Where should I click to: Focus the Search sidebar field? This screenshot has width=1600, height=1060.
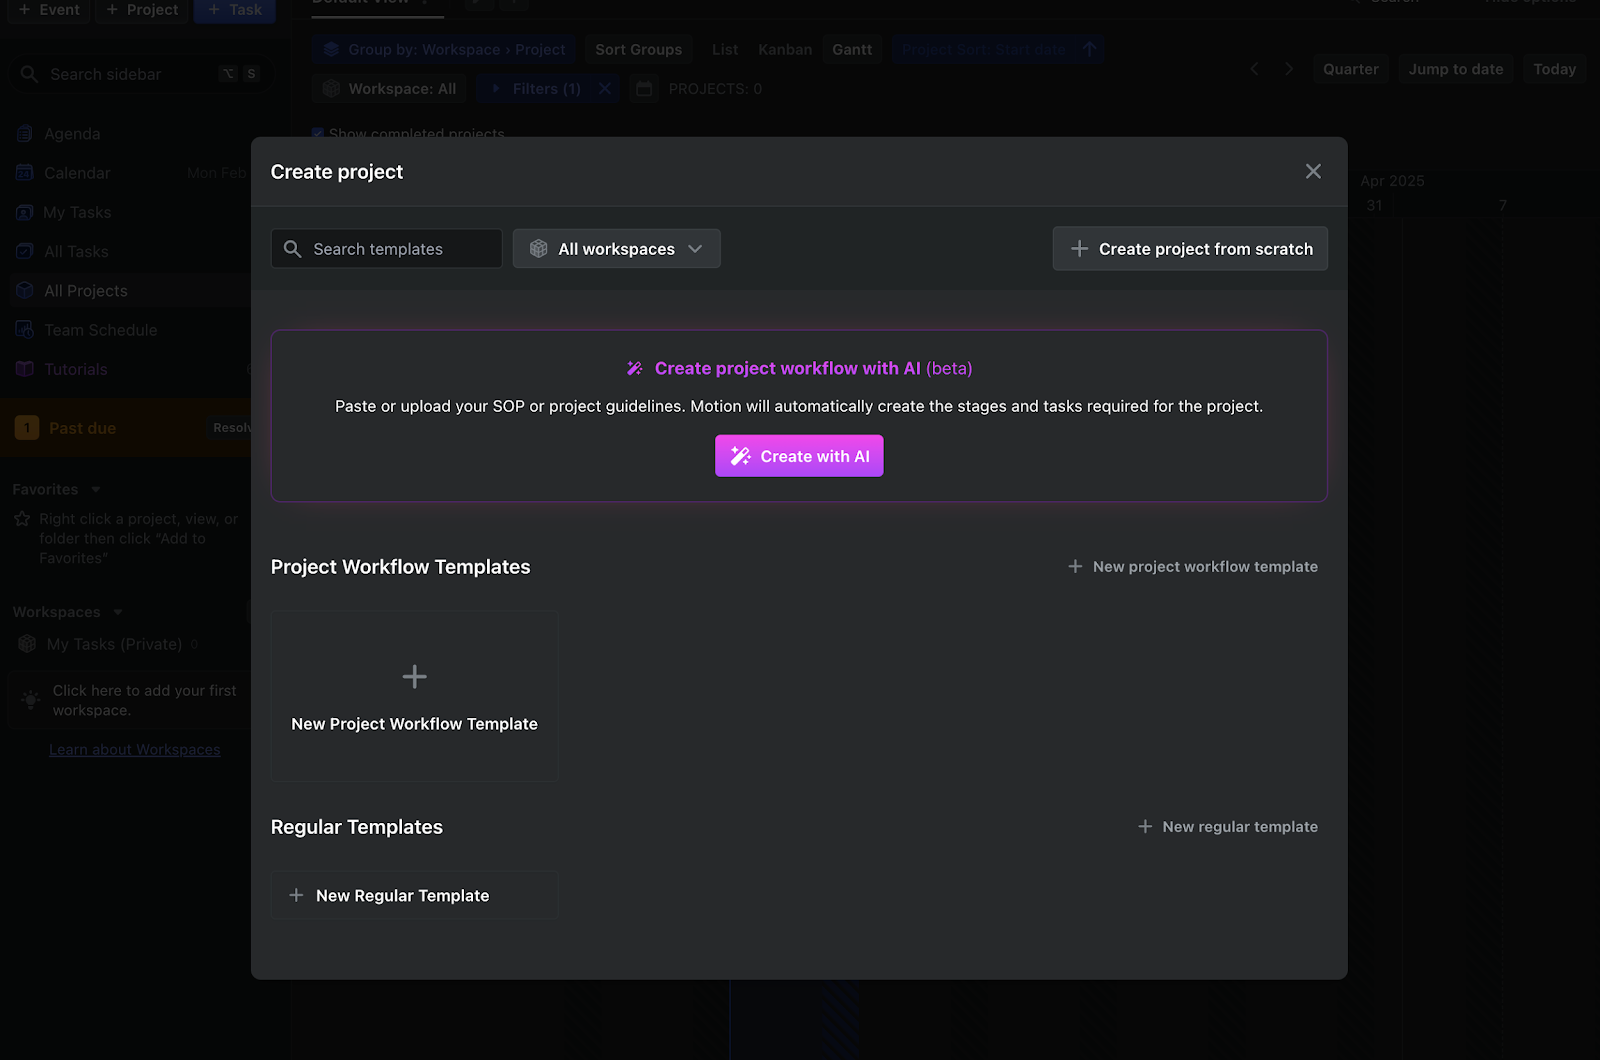pyautogui.click(x=140, y=74)
